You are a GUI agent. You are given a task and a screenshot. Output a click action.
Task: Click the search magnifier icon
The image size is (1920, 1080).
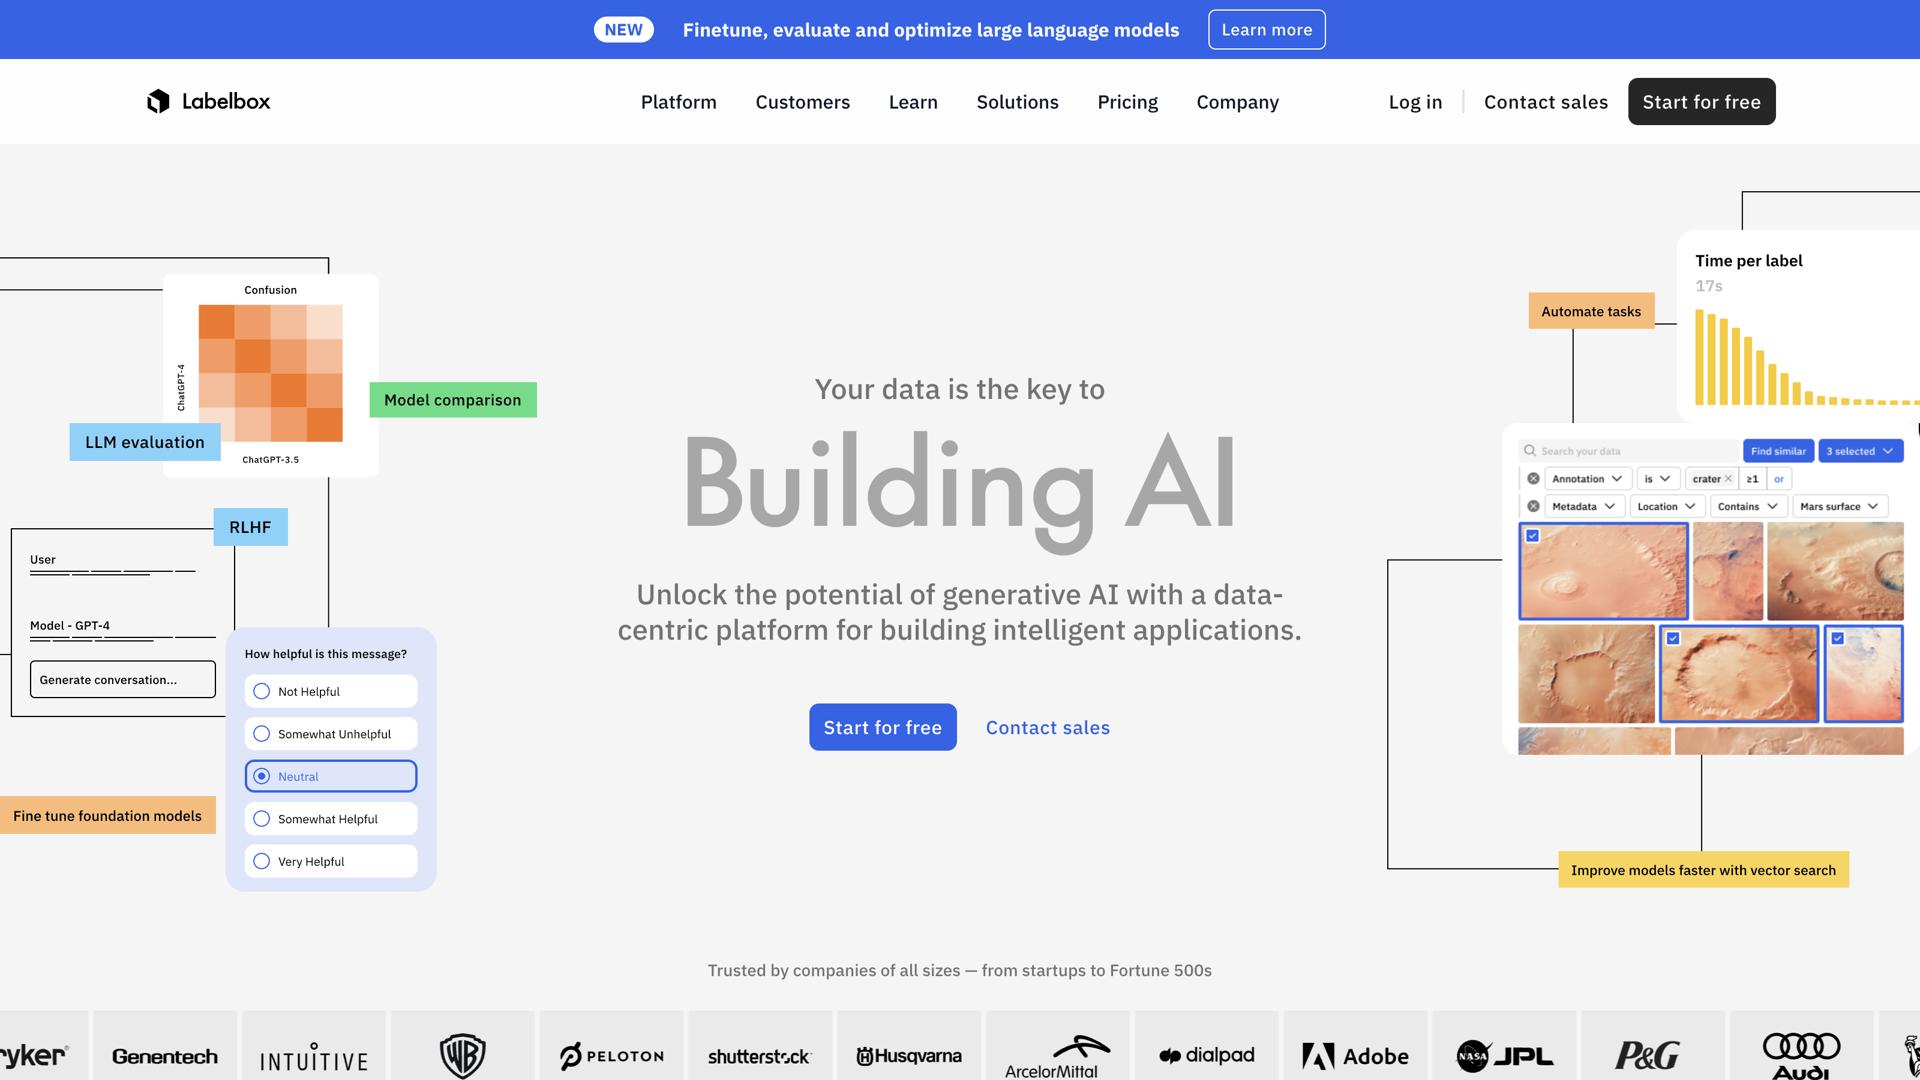(1529, 451)
